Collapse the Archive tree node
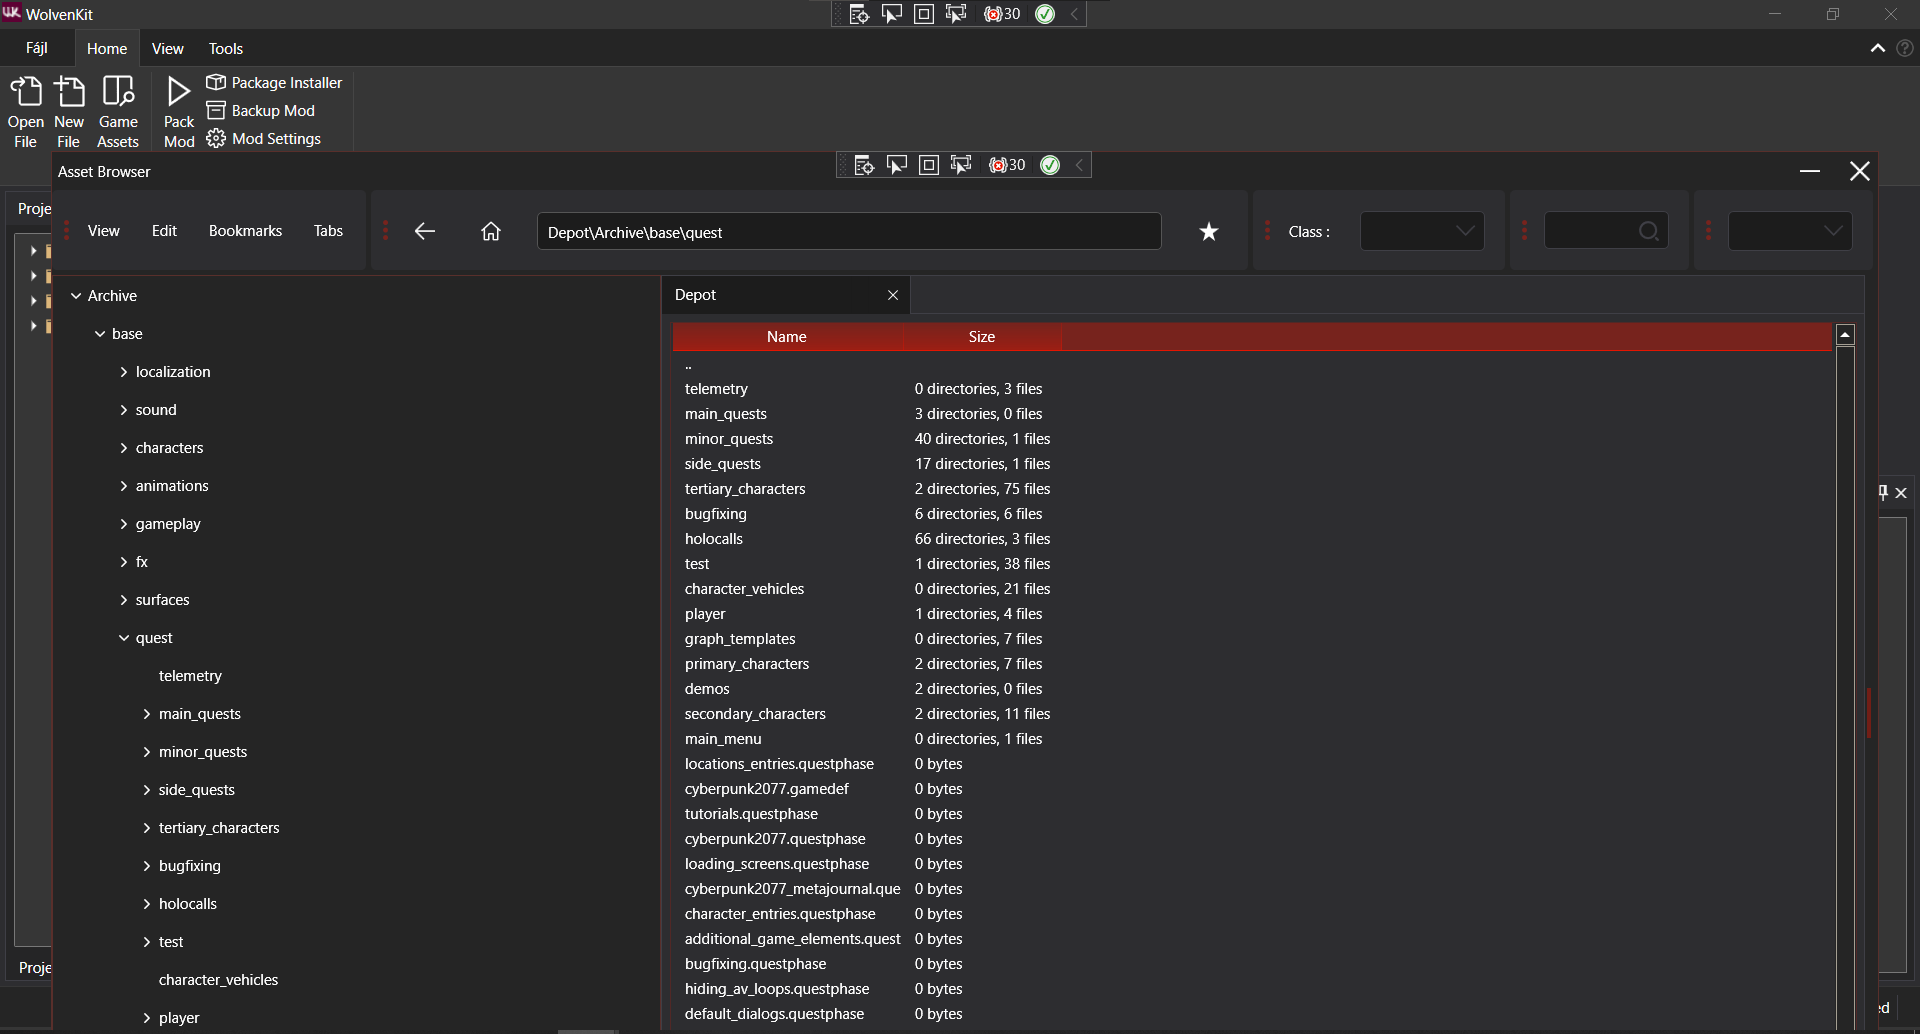 [76, 296]
